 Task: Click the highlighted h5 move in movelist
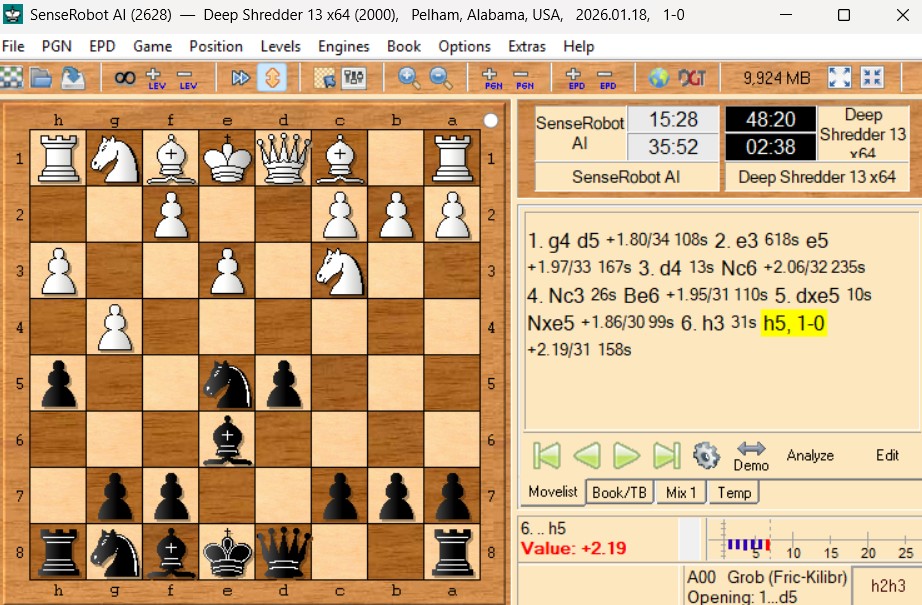click(793, 323)
